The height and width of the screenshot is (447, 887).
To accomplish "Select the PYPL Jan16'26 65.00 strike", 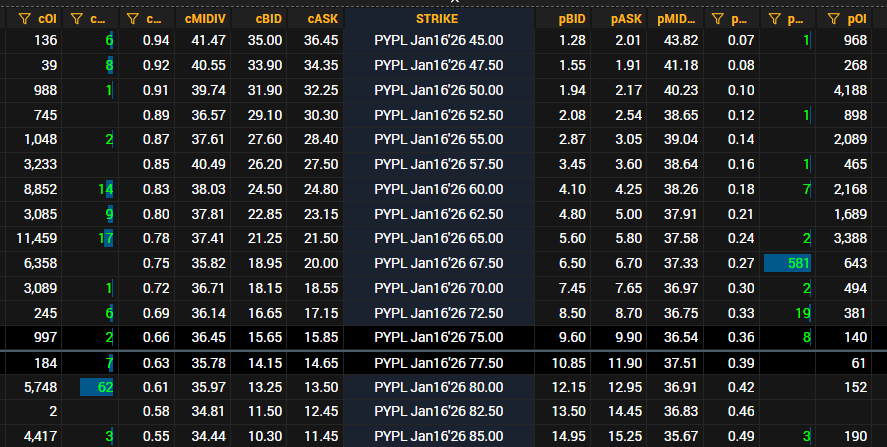I will 438,239.
